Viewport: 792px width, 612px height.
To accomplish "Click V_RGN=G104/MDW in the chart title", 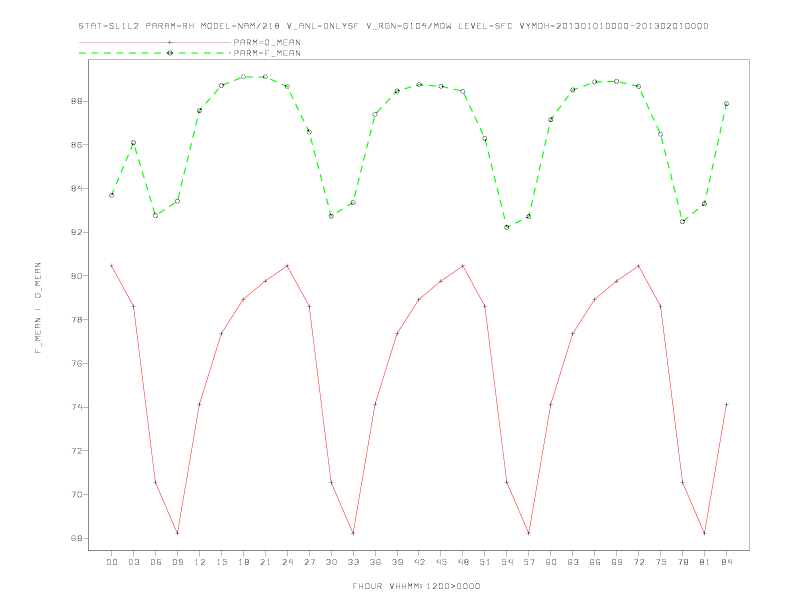I will (409, 26).
